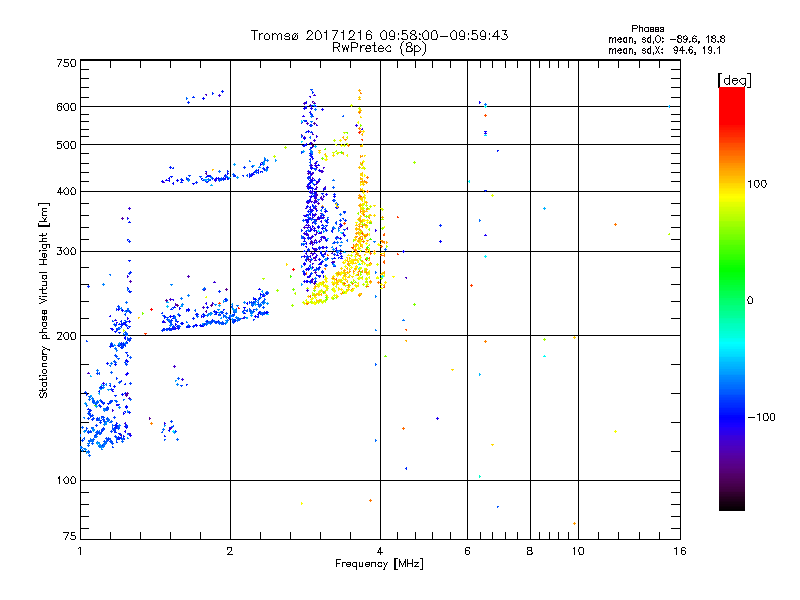Click the y-axis '600' tick label
The image size is (800, 600).
(66, 107)
